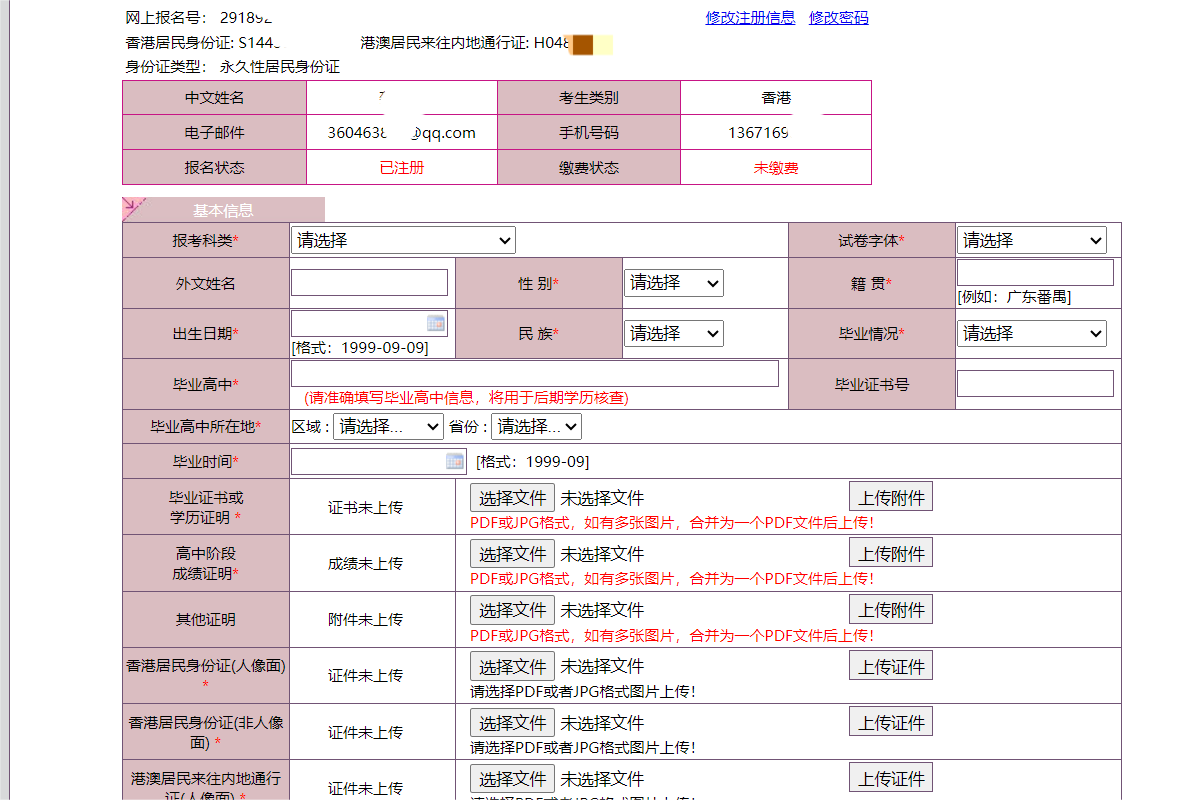Open the 试卷字体 dropdown

pyautogui.click(x=1031, y=240)
